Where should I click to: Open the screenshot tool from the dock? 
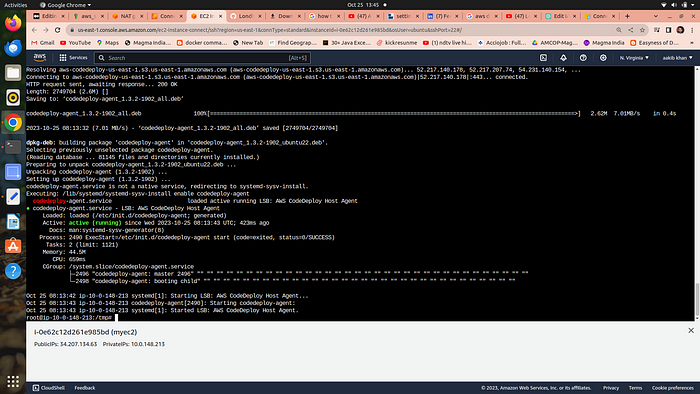coord(13,172)
